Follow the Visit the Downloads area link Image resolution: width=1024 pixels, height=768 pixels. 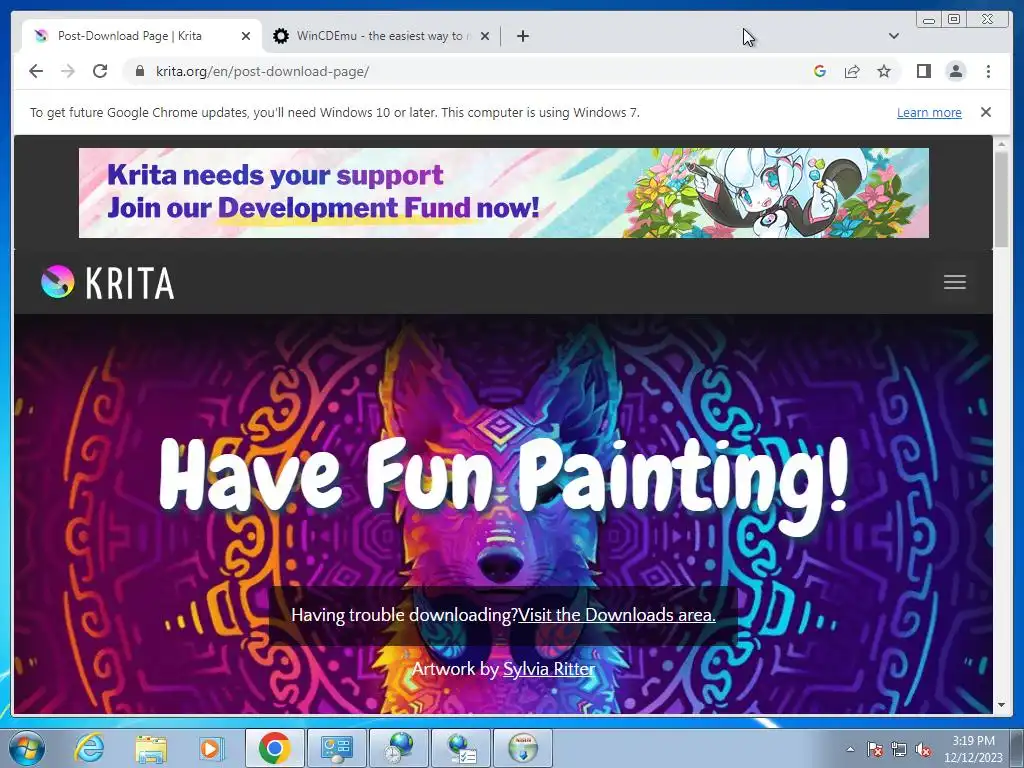[x=616, y=615]
